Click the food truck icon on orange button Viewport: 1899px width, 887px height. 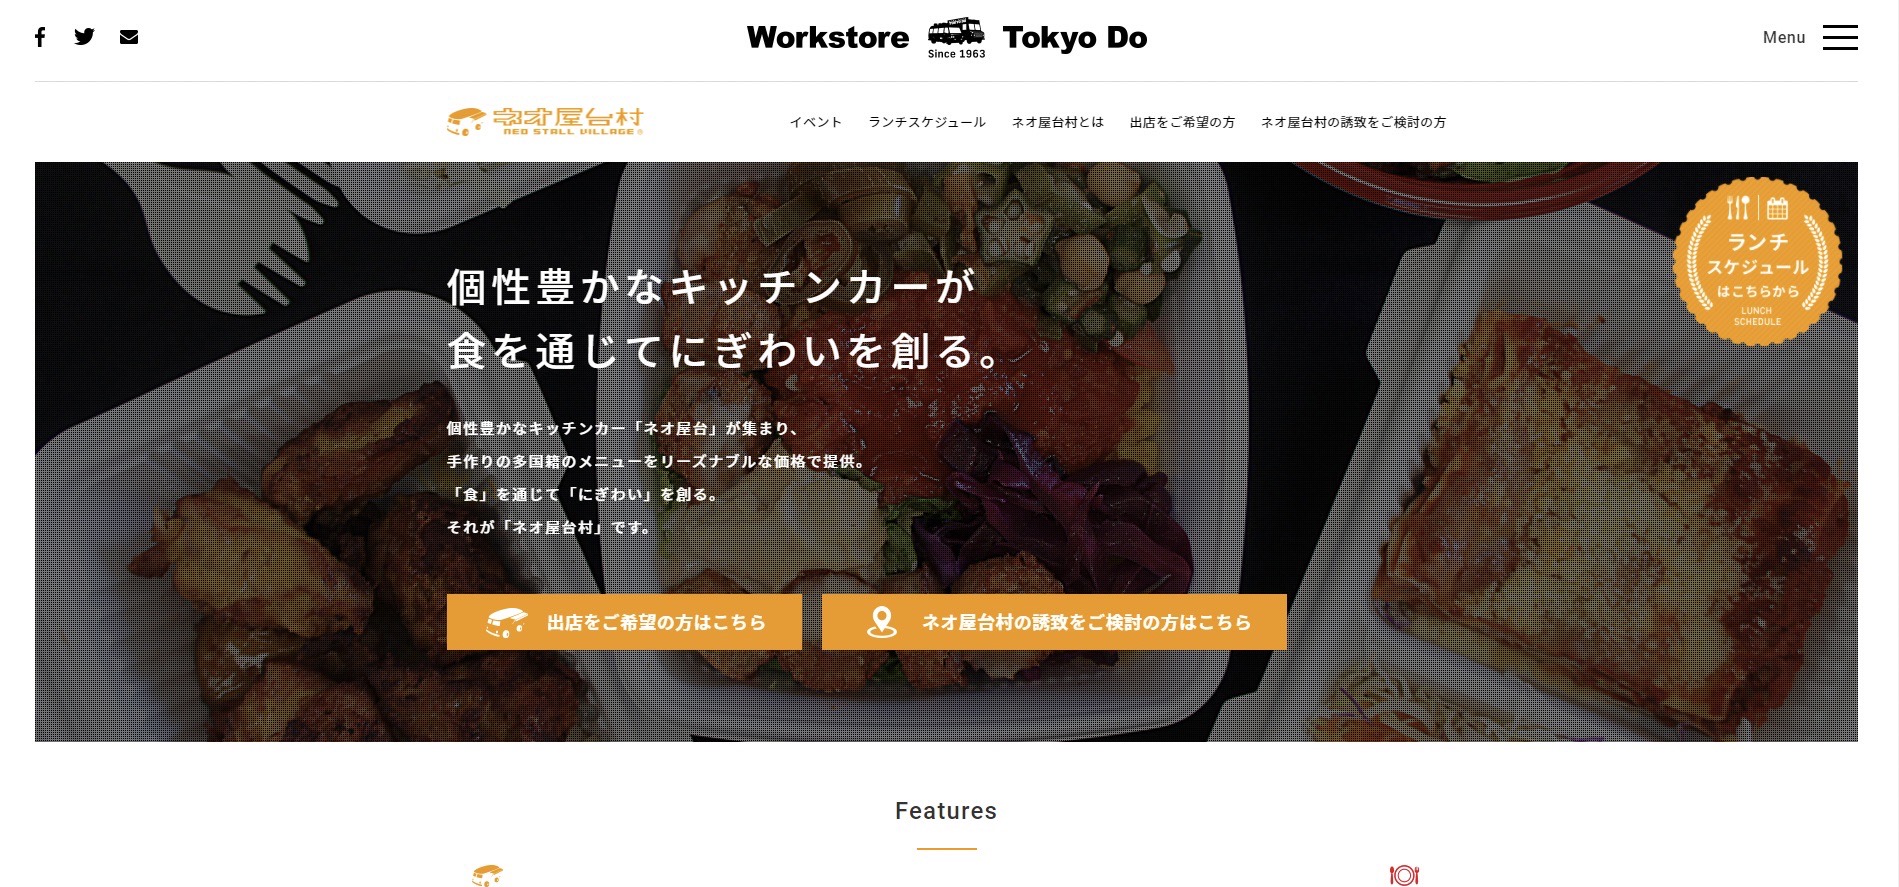[x=507, y=622]
